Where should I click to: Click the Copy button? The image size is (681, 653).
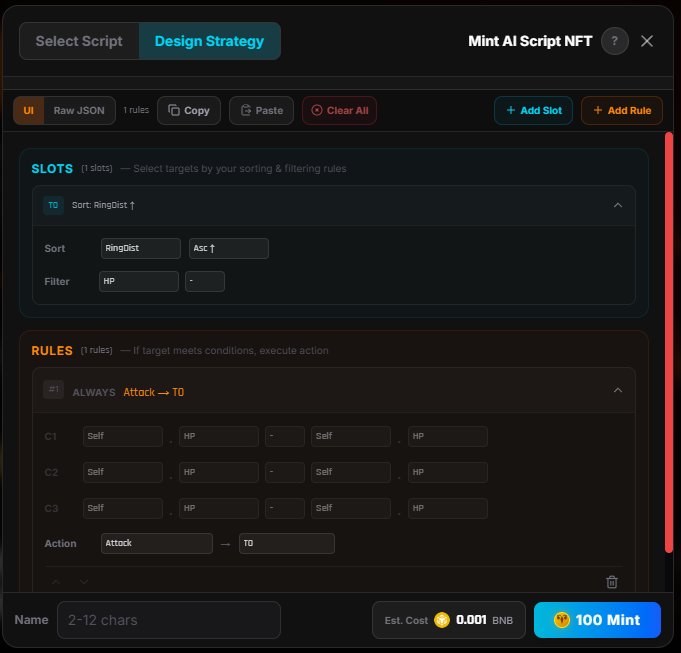(189, 110)
